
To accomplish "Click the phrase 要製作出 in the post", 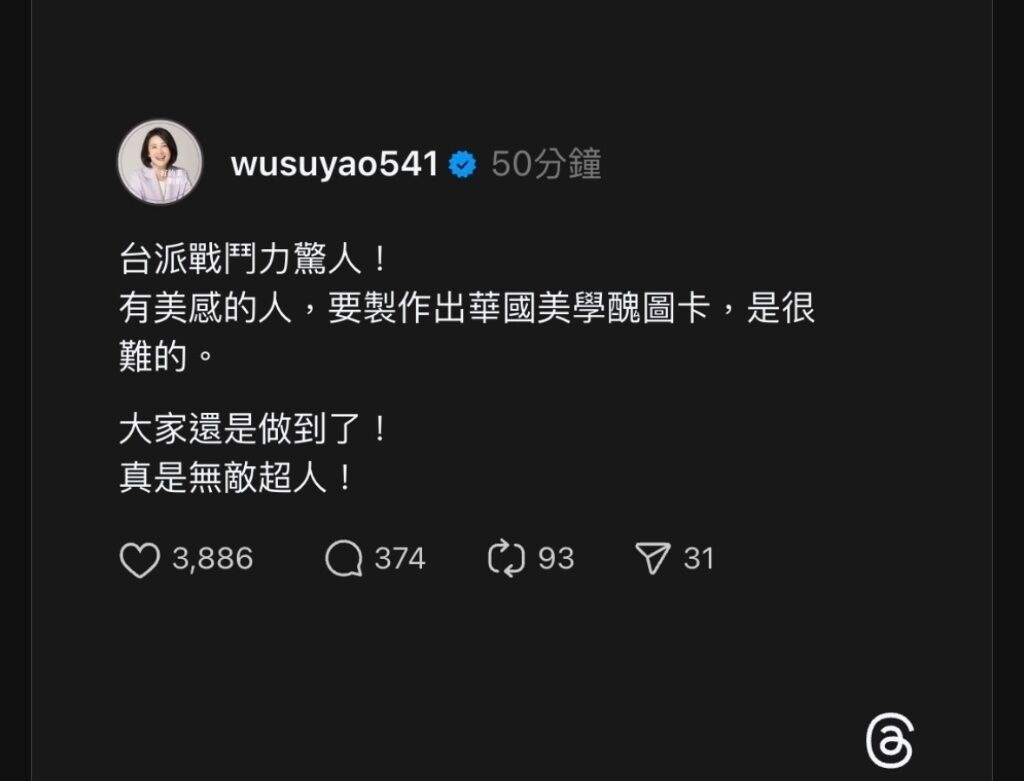I will pos(396,308).
